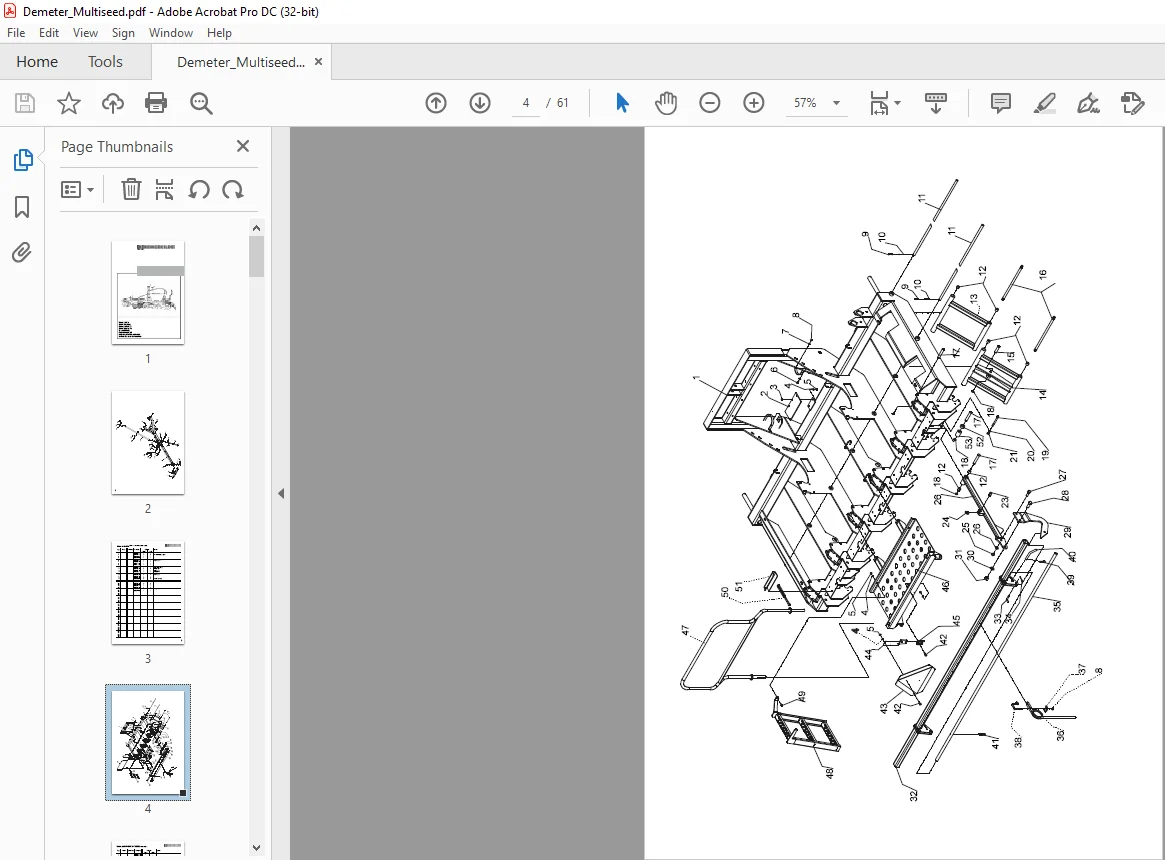Select page 4 thumbnail
The height and width of the screenshot is (860, 1165).
coord(148,743)
